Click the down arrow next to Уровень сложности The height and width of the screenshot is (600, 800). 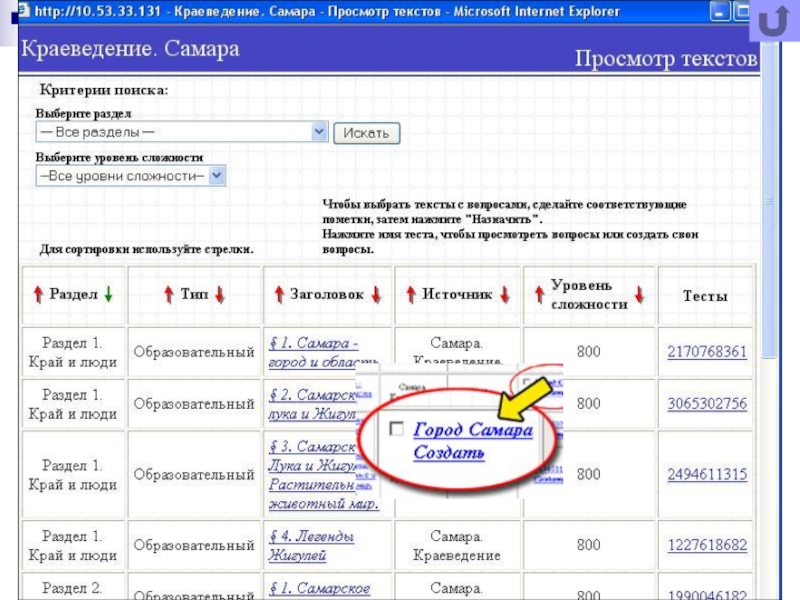(x=639, y=294)
